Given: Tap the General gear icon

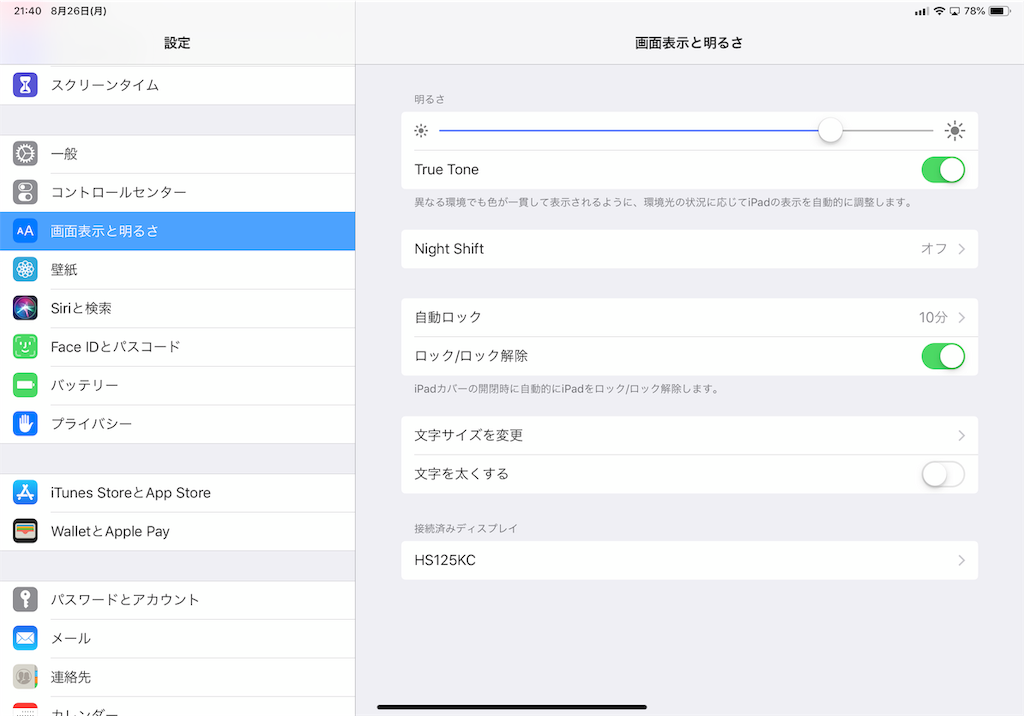Looking at the screenshot, I should pos(25,154).
